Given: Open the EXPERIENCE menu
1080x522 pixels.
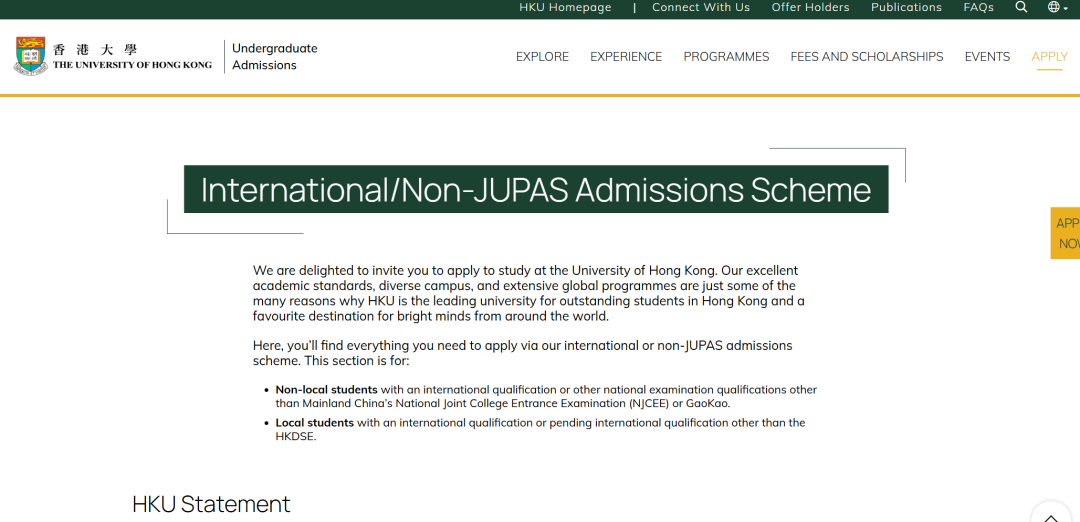Looking at the screenshot, I should tap(626, 57).
